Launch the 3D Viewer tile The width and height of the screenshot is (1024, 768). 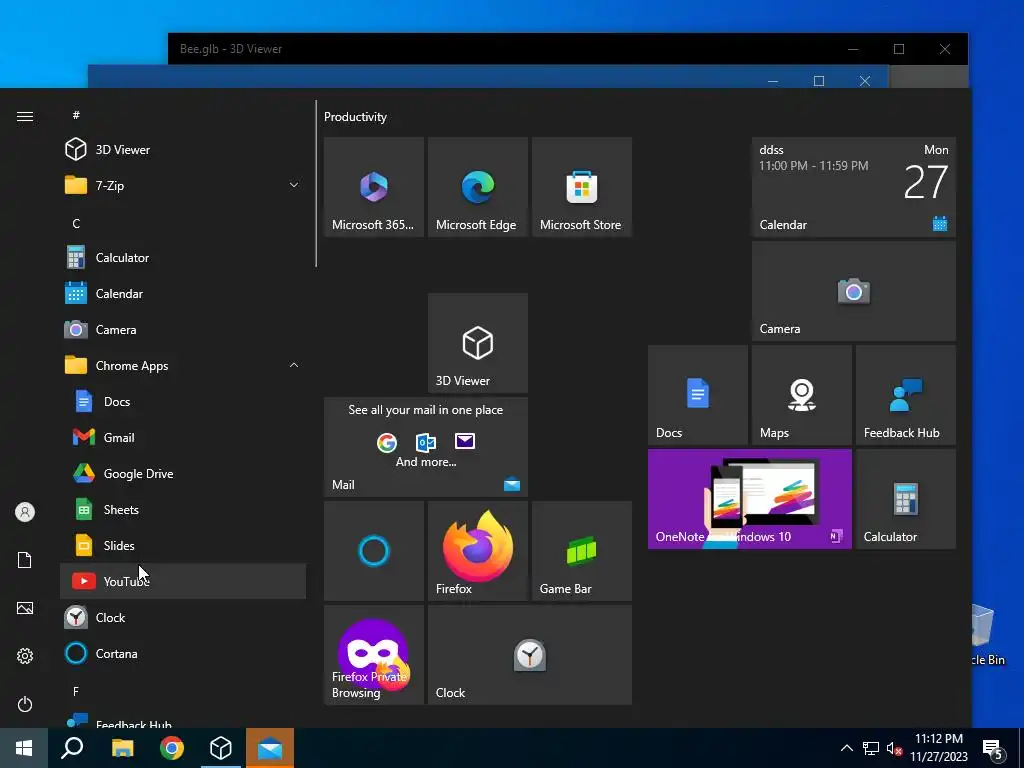coord(477,343)
